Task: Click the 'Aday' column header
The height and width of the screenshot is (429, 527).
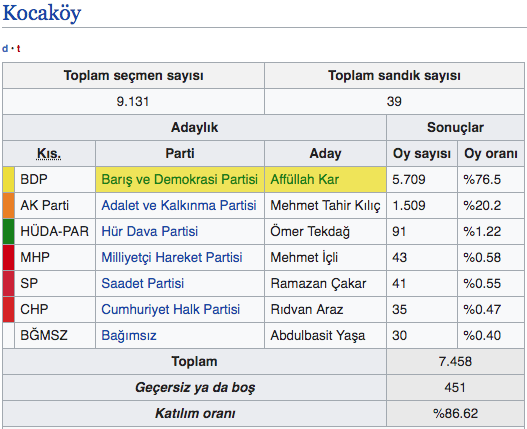Action: (x=325, y=154)
